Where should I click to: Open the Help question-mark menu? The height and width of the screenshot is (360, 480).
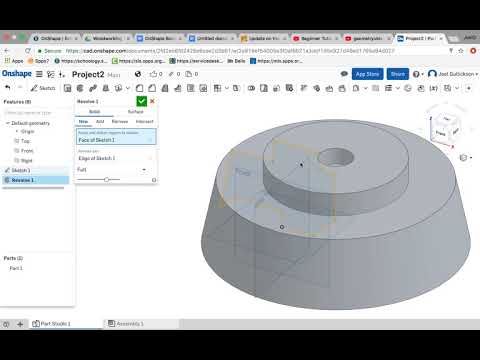(x=418, y=74)
